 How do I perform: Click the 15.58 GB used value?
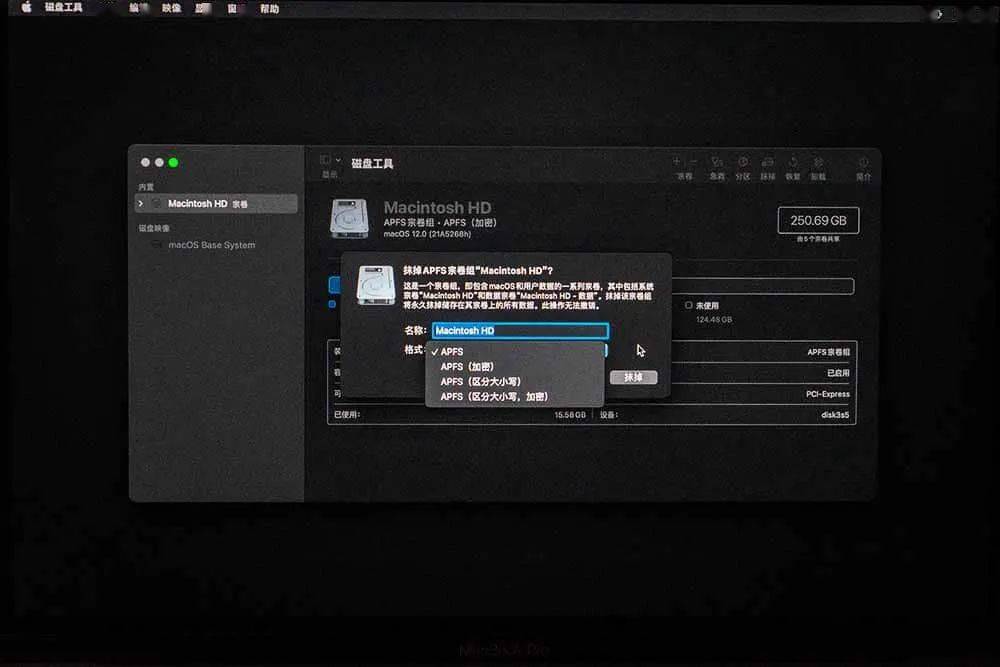(570, 415)
